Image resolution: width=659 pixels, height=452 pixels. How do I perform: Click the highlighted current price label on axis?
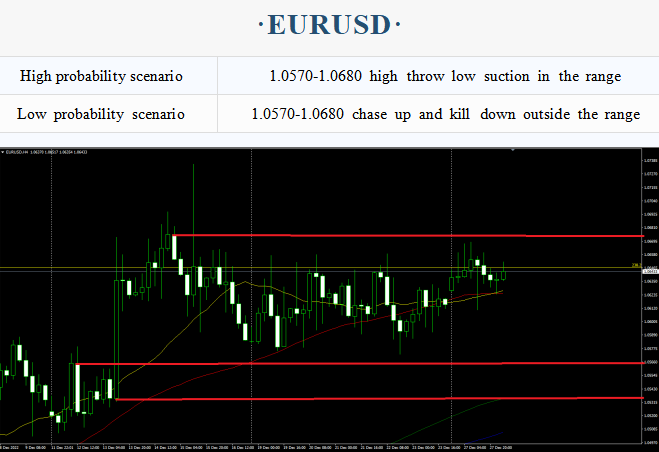pos(650,272)
